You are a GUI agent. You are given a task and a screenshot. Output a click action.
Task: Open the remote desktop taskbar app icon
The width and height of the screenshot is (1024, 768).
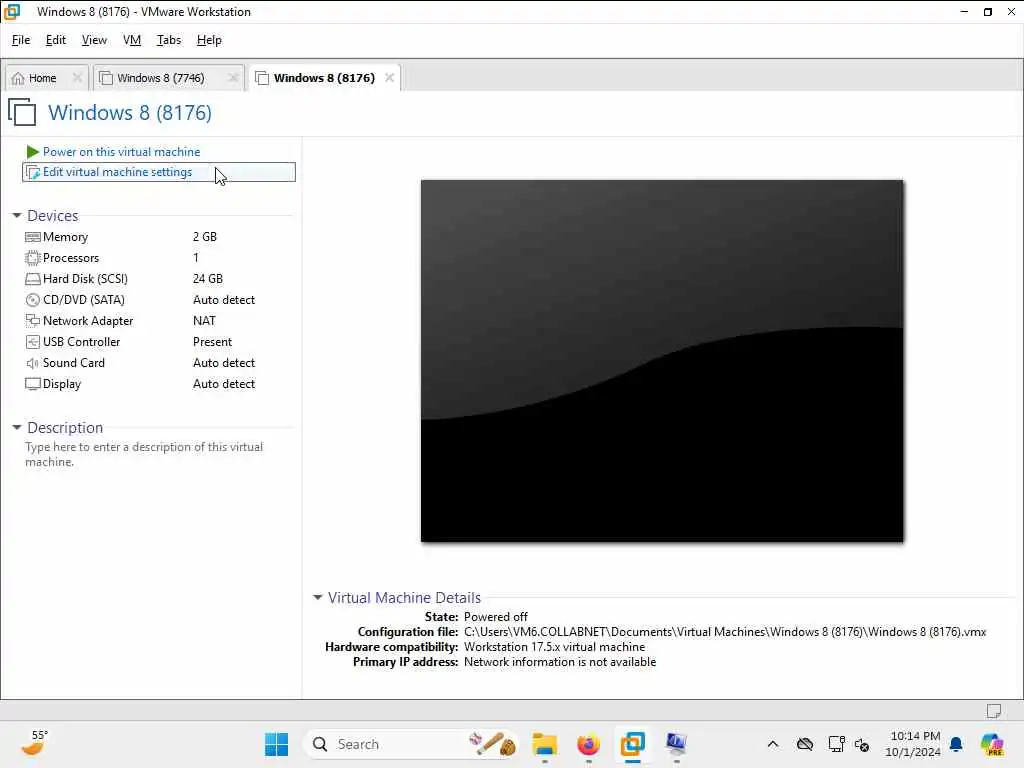pos(676,744)
